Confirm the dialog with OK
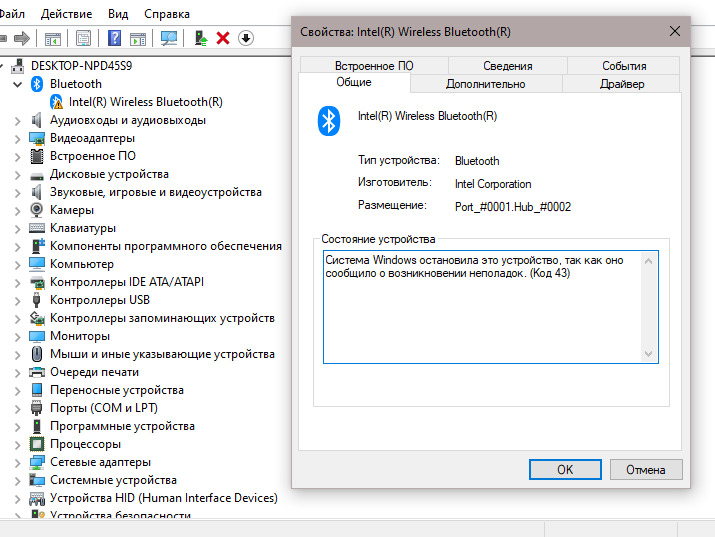 pos(565,470)
